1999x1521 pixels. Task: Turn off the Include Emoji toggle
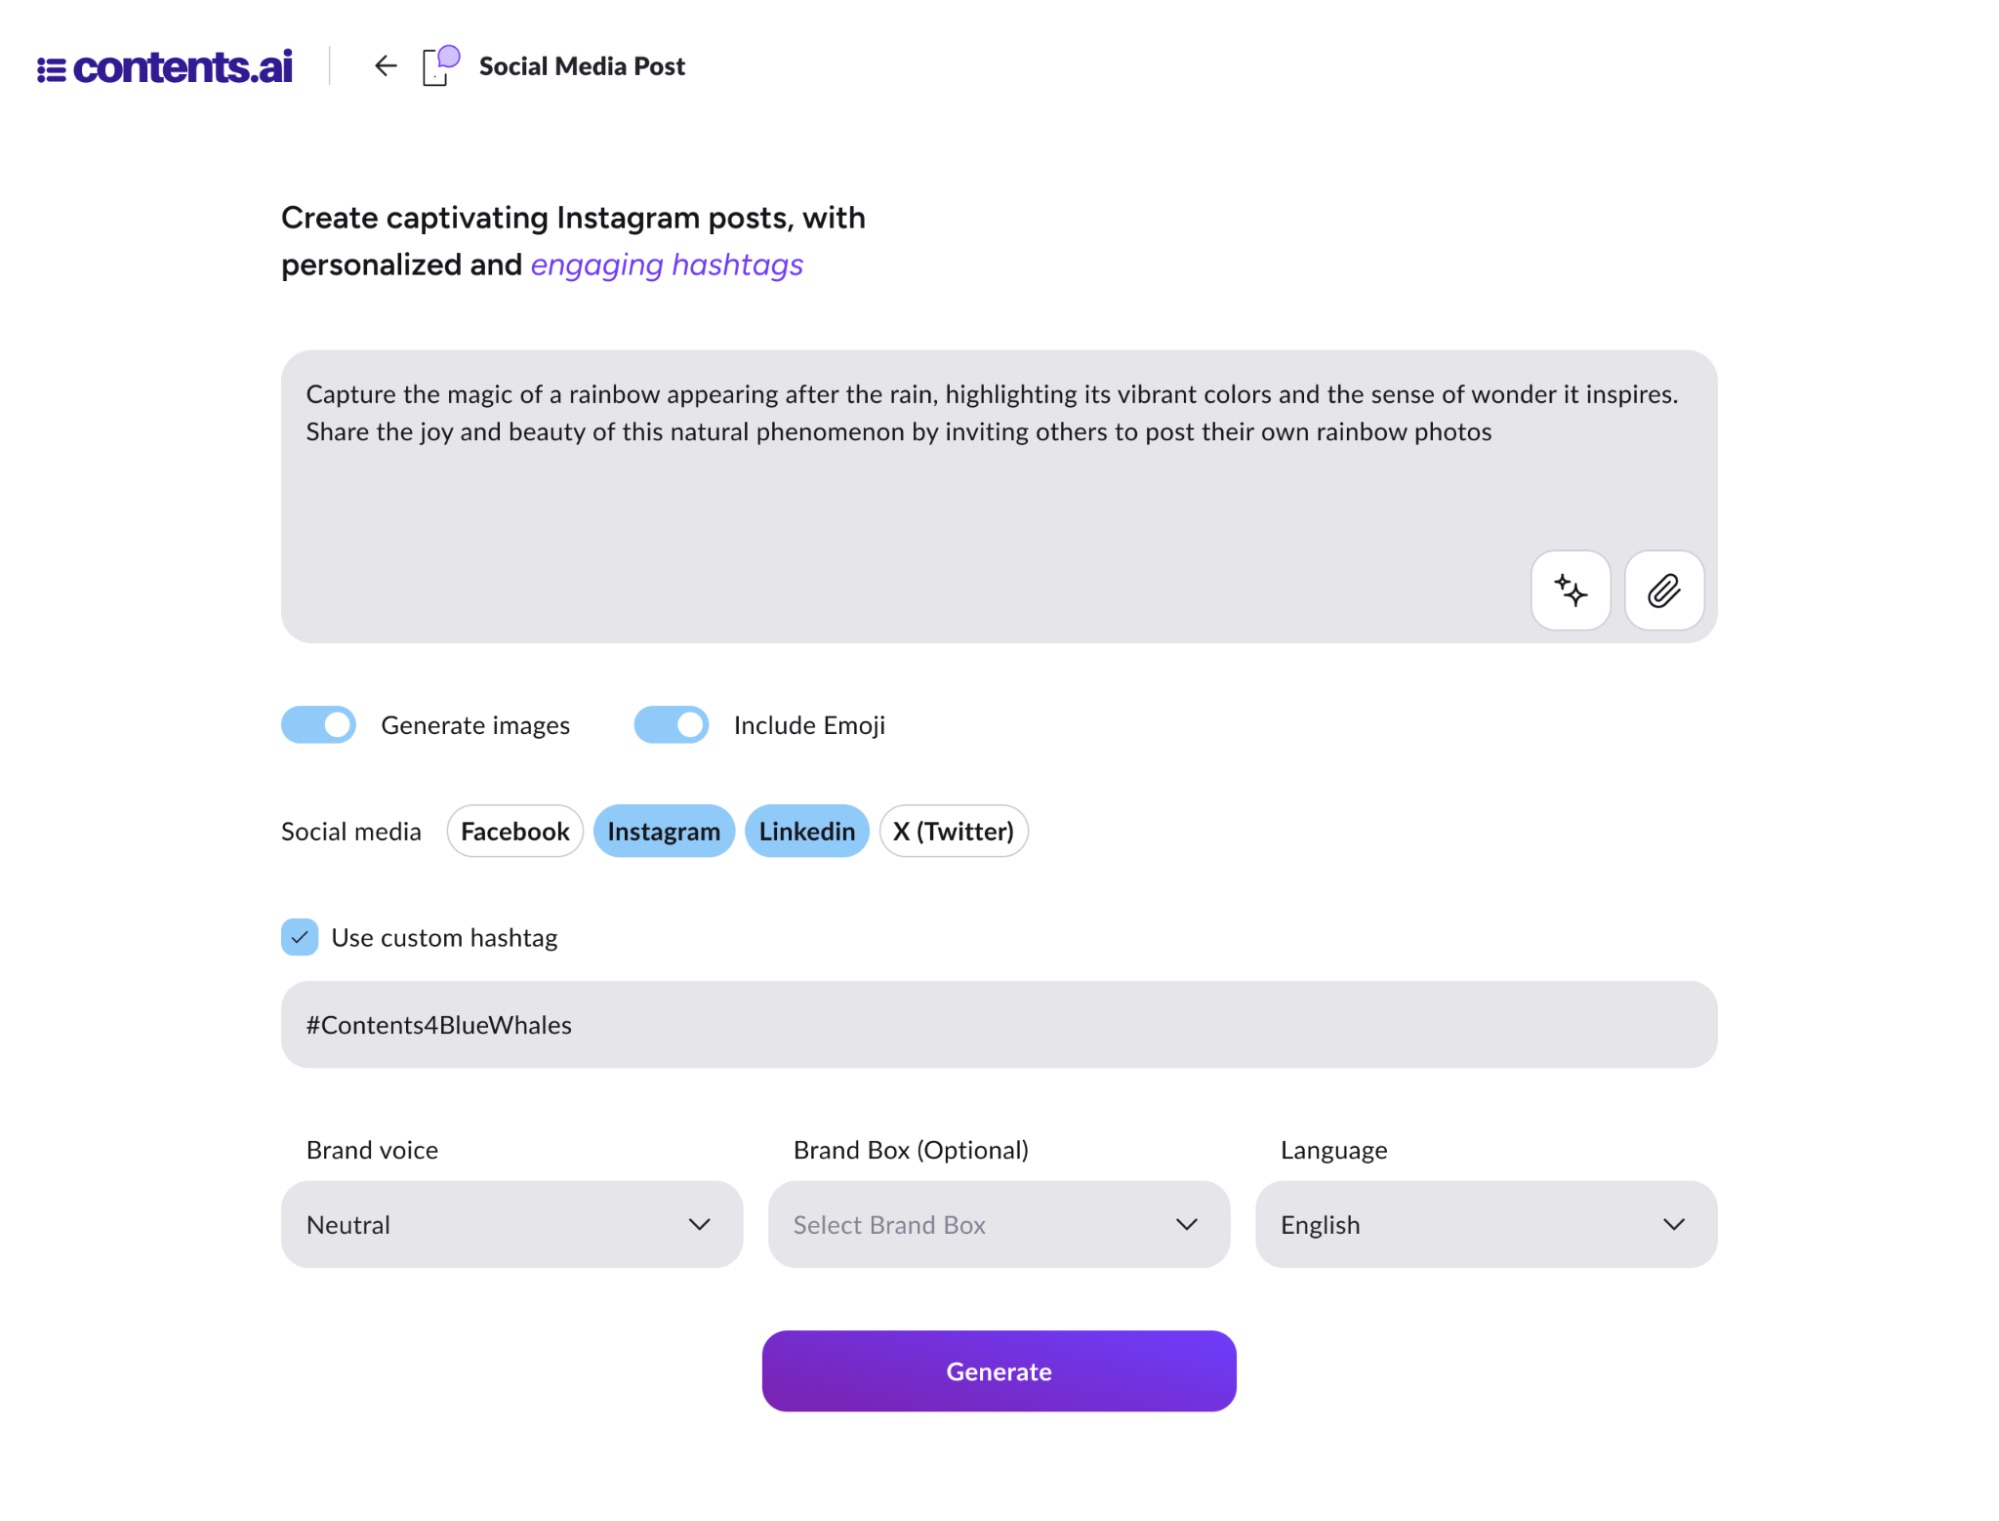point(671,724)
